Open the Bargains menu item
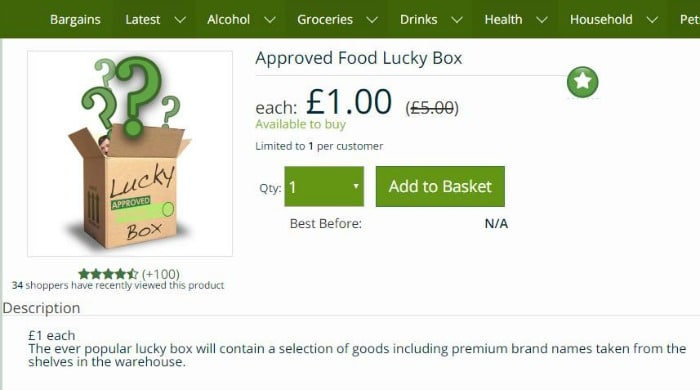This screenshot has height=390, width=700. pyautogui.click(x=75, y=20)
